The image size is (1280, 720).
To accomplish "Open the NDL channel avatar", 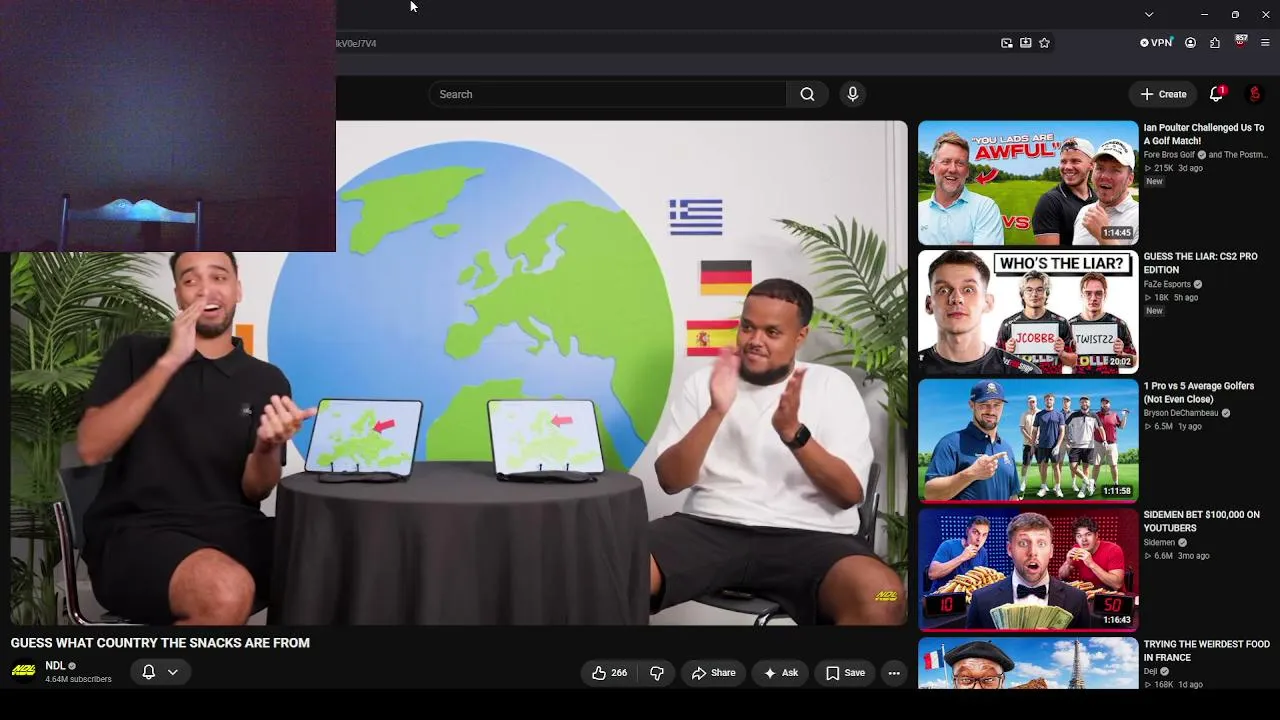I will tap(23, 671).
